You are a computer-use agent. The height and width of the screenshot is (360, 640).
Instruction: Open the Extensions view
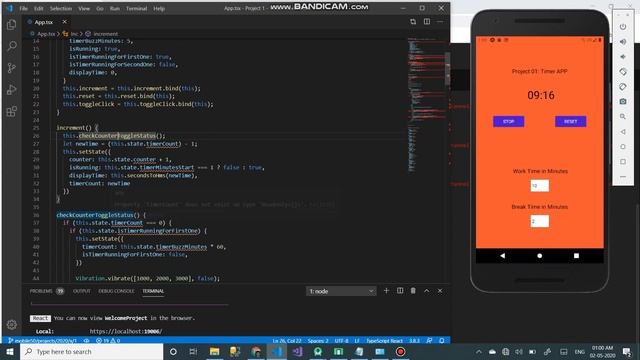tap(11, 111)
